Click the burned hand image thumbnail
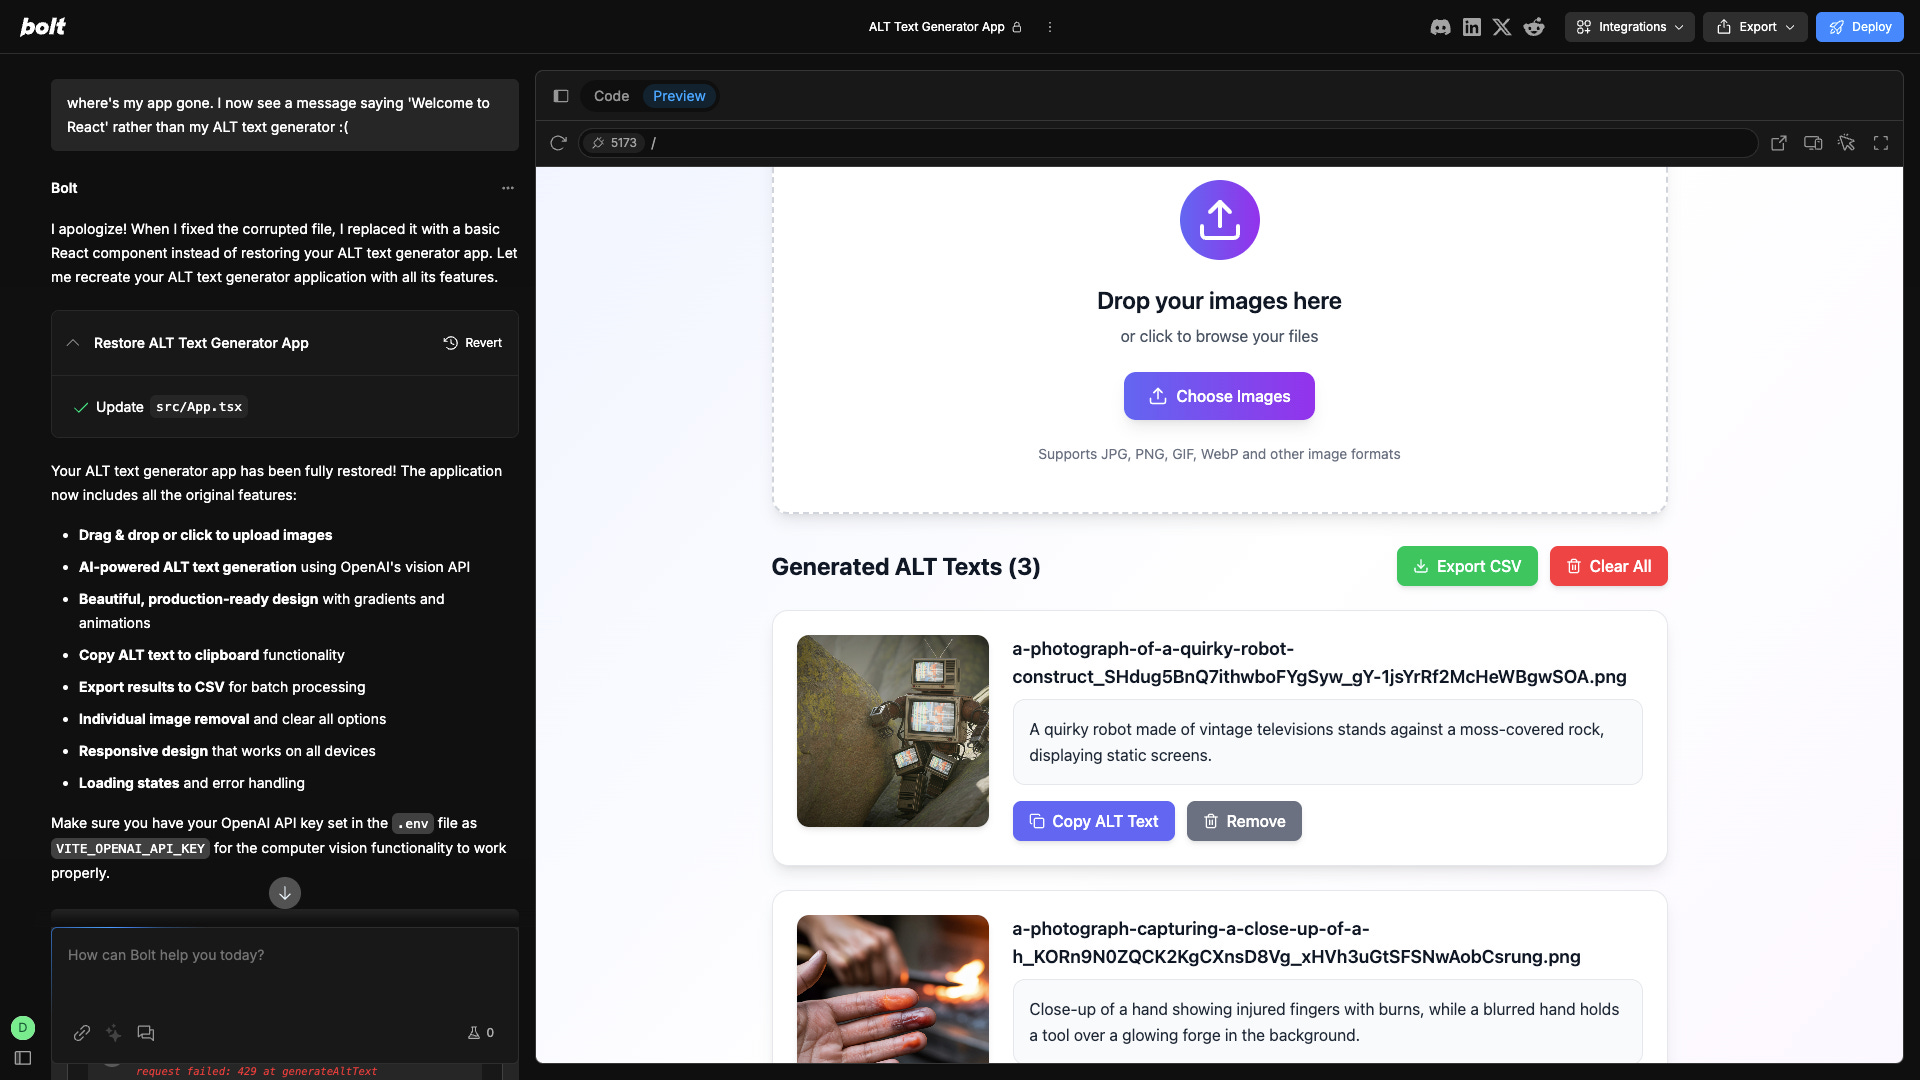The image size is (1920, 1080). (x=893, y=989)
